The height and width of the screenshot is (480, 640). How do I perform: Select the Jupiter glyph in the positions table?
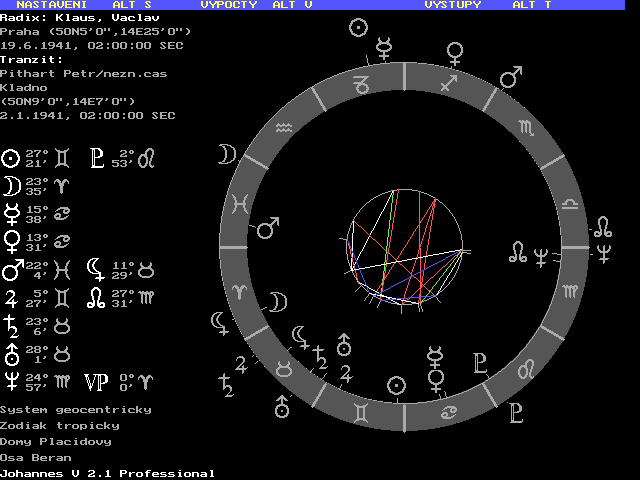(11, 298)
